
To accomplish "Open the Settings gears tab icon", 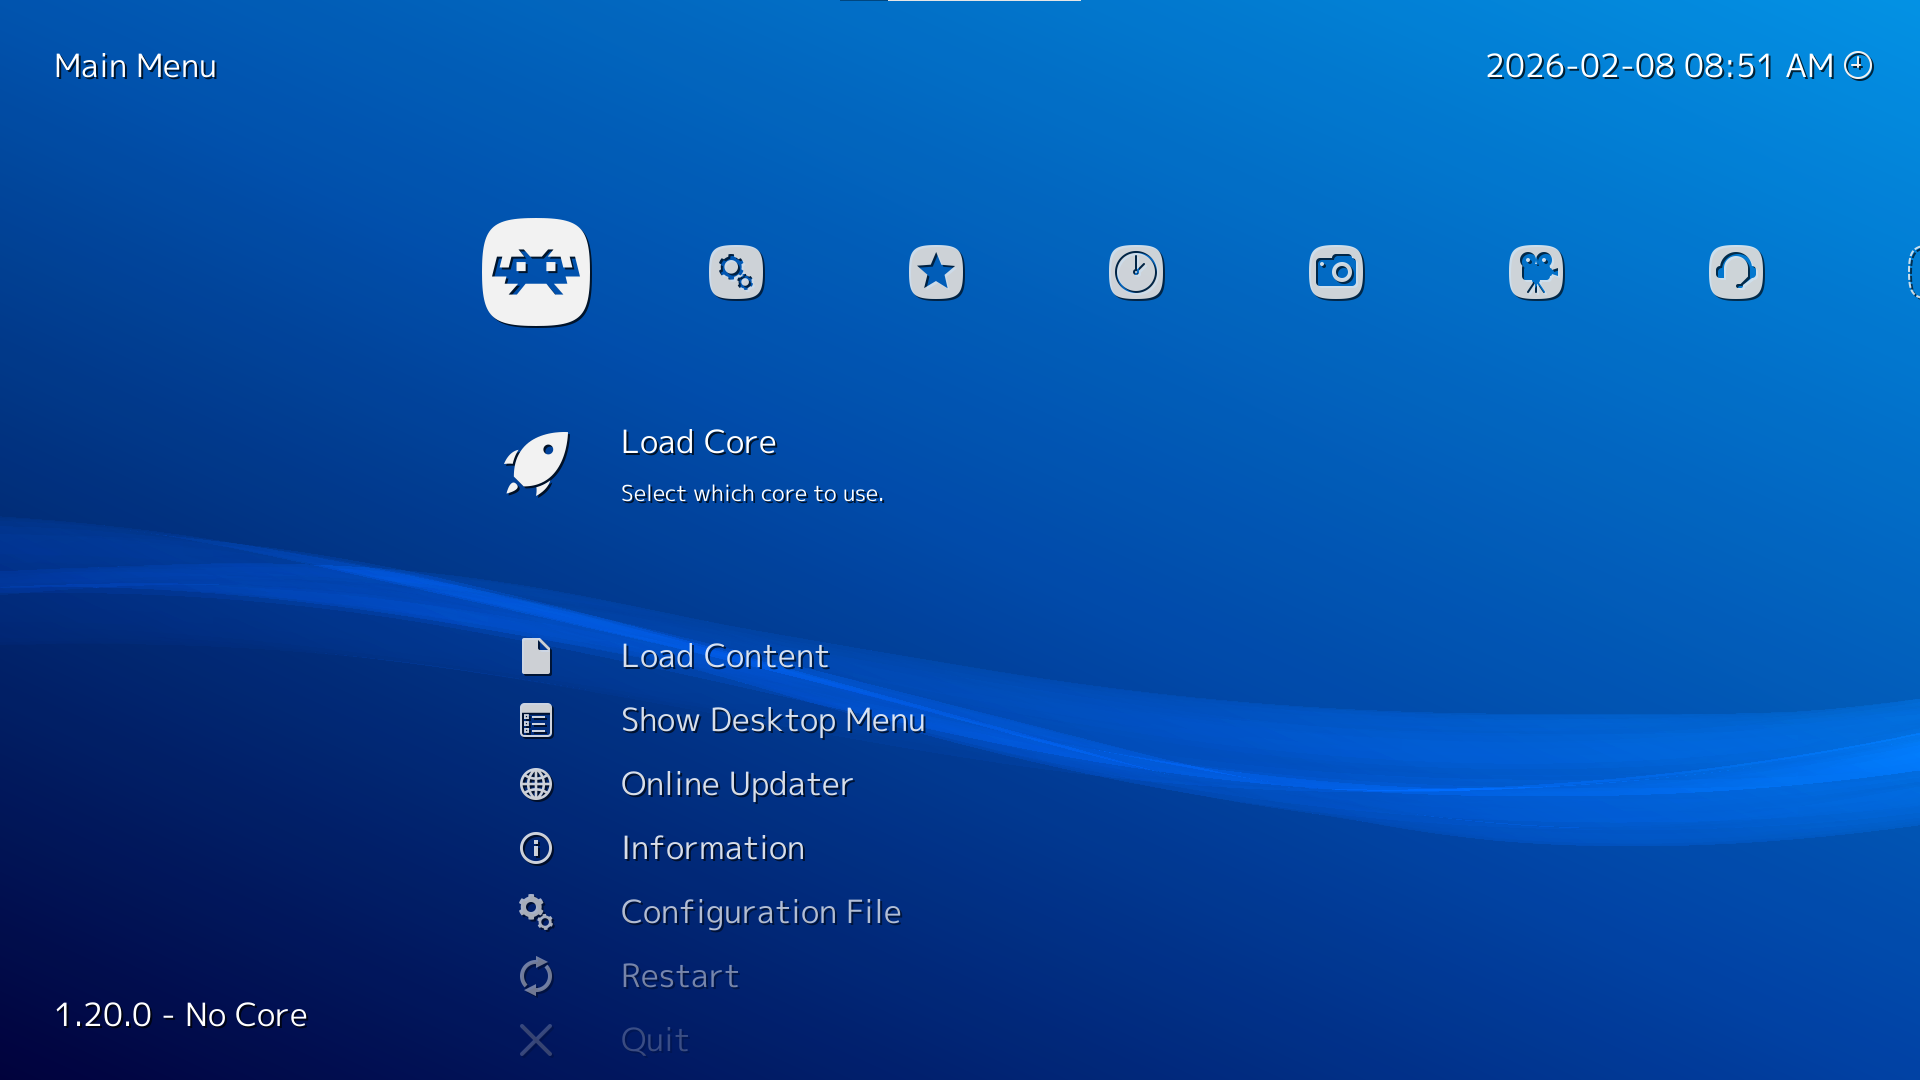I will click(x=736, y=272).
